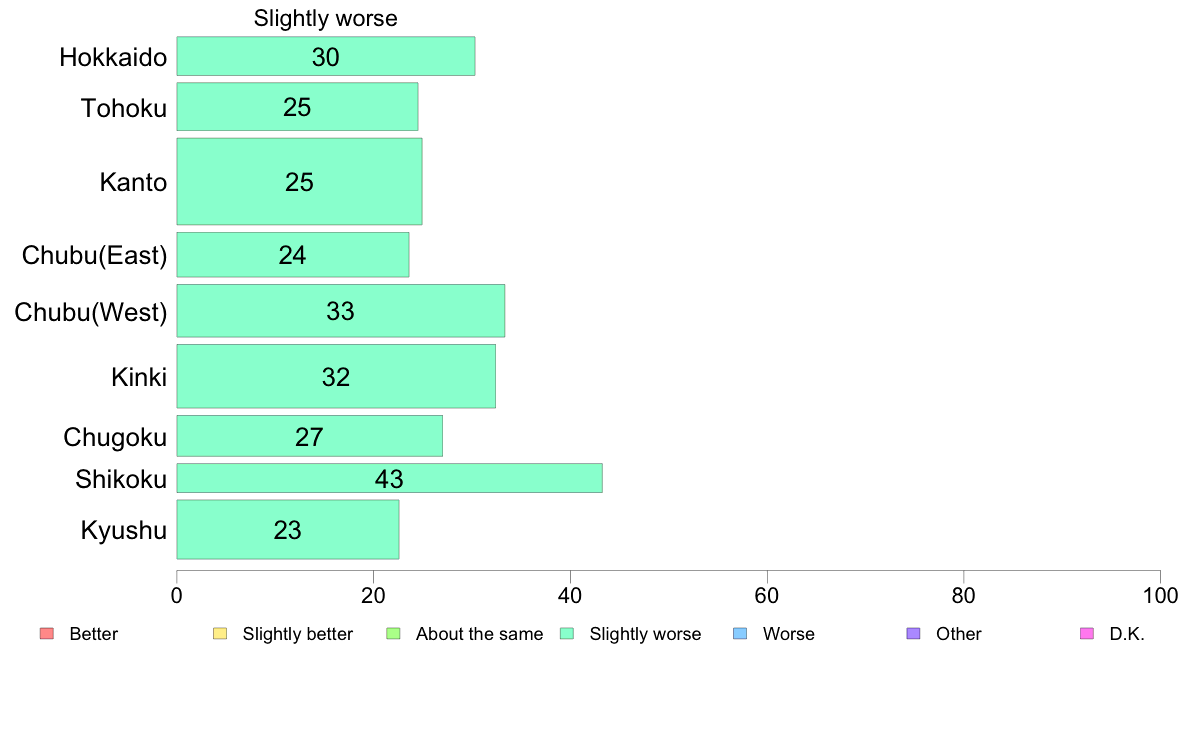Click the Slightly worse chart title
The height and width of the screenshot is (736, 1188).
(x=326, y=18)
